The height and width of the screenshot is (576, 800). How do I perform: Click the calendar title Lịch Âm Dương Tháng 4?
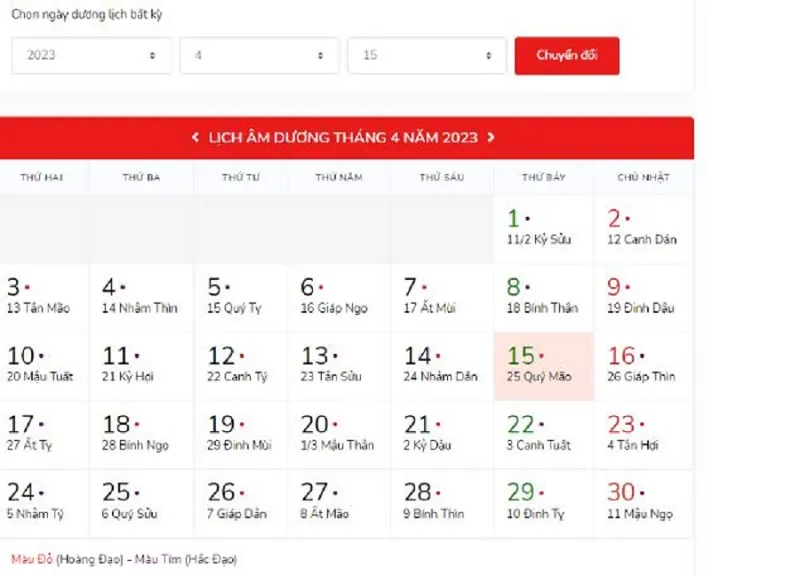343,138
